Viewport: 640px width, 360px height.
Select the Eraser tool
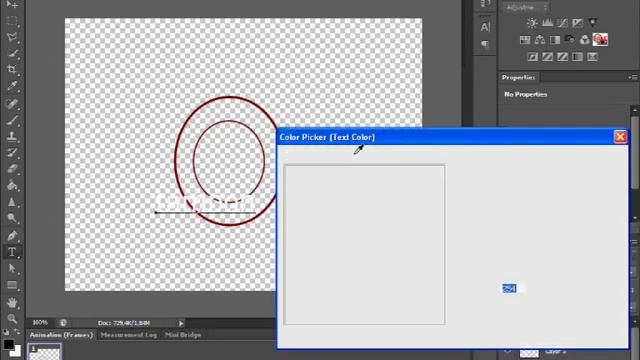[x=12, y=169]
